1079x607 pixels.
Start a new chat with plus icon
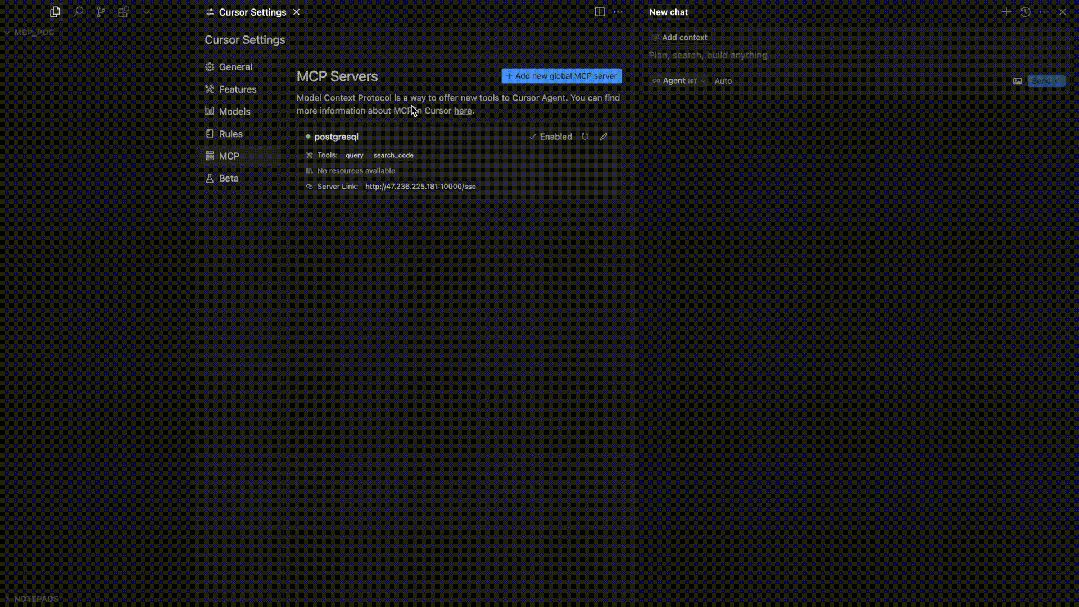tap(1006, 12)
